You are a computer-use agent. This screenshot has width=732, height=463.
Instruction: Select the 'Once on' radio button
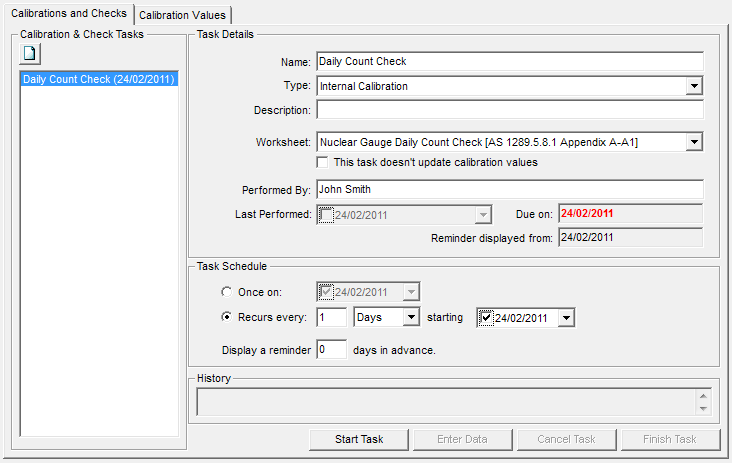click(227, 292)
